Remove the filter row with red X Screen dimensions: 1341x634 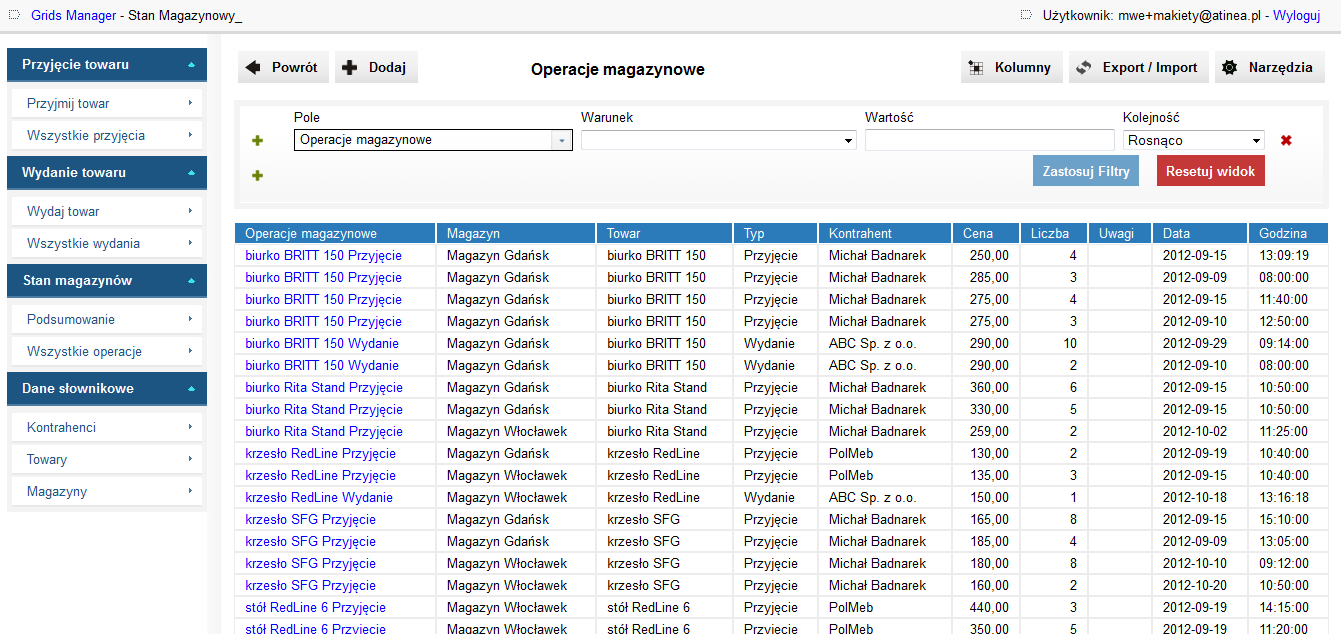click(1286, 140)
